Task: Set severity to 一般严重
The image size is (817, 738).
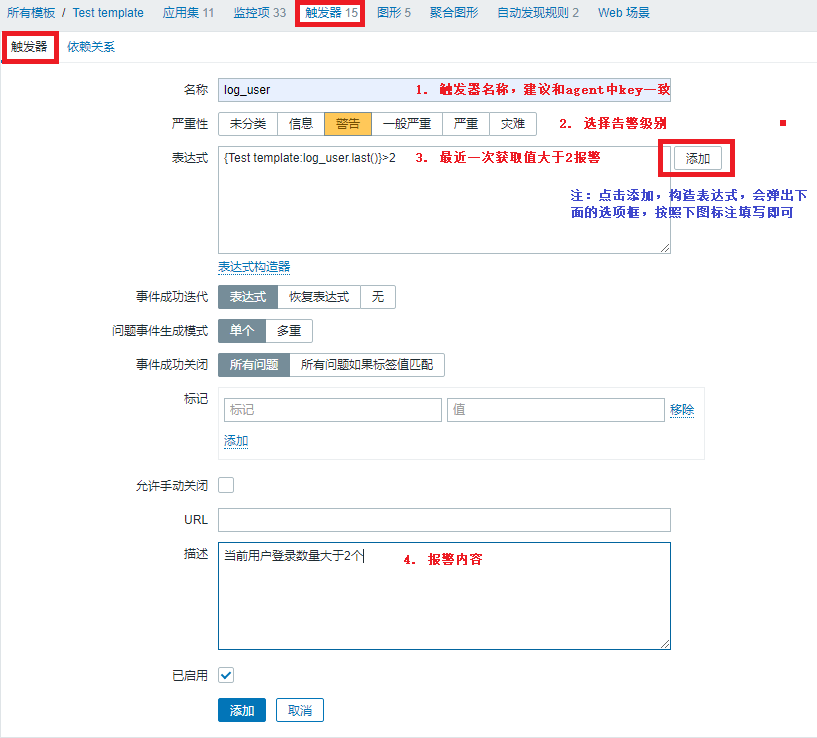Action: [x=407, y=124]
